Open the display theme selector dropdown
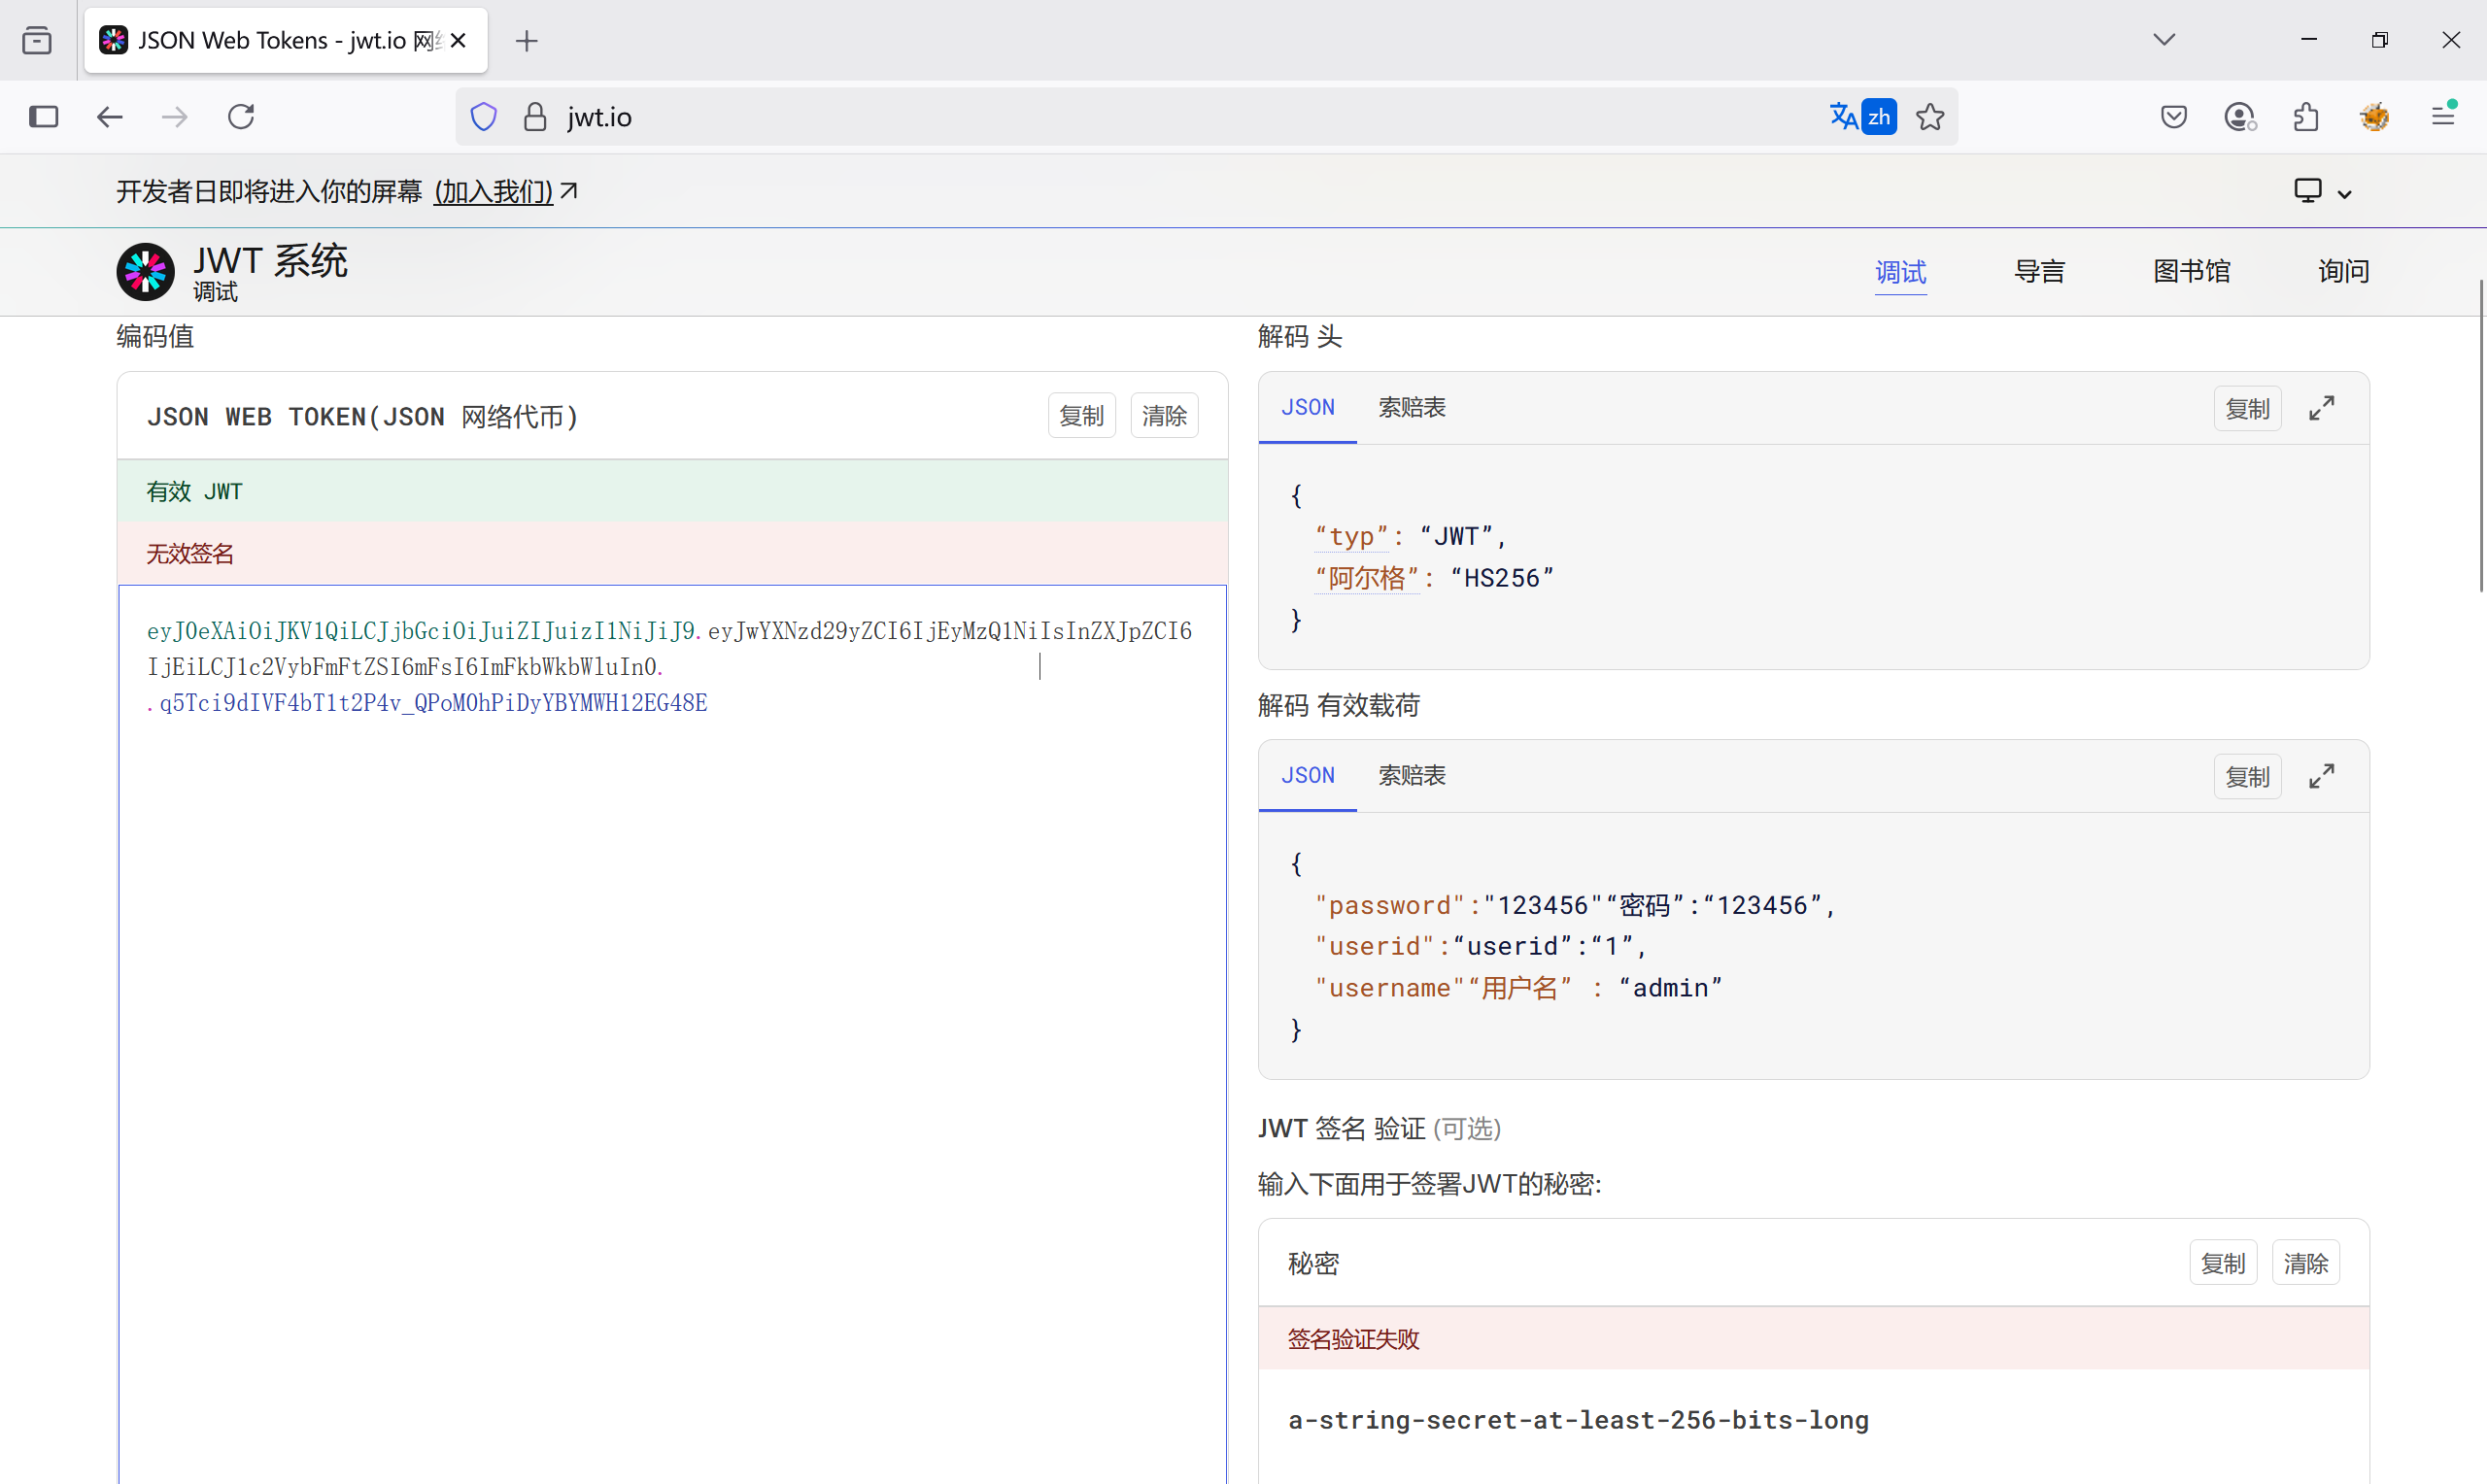Screen dimensions: 2487x1484 (2321, 191)
